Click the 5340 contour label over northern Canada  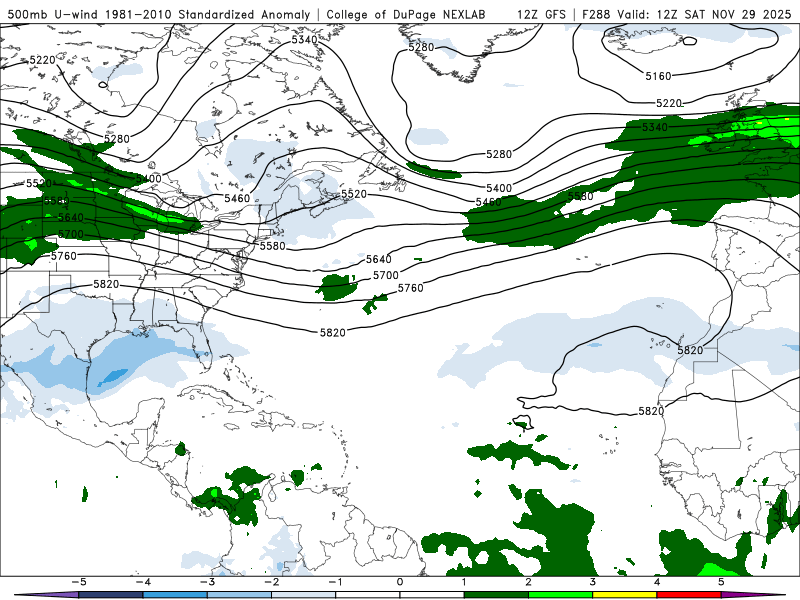(305, 39)
